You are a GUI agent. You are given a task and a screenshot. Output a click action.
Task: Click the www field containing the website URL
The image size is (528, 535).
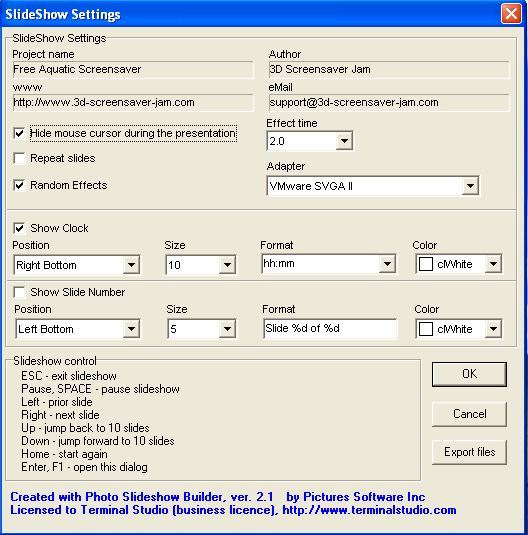133,103
